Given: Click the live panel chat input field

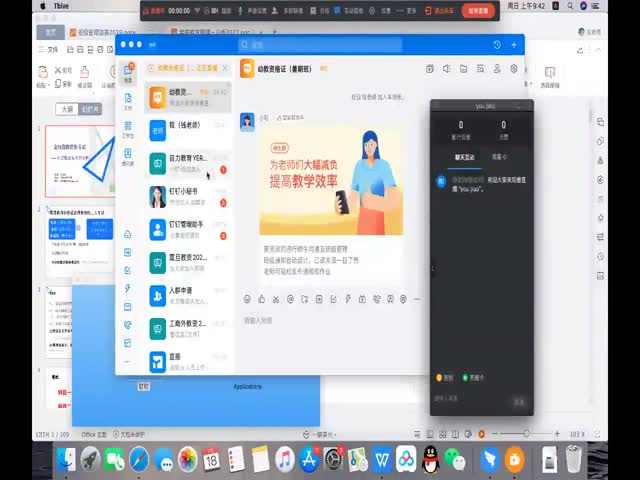Looking at the screenshot, I should click(469, 398).
